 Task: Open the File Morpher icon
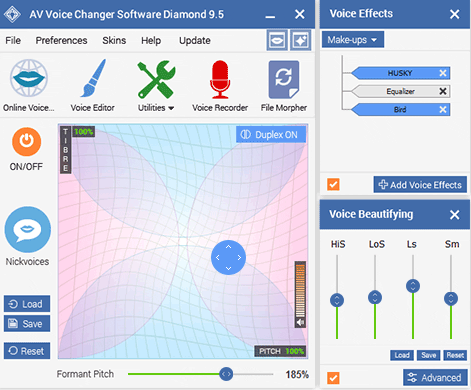(284, 79)
